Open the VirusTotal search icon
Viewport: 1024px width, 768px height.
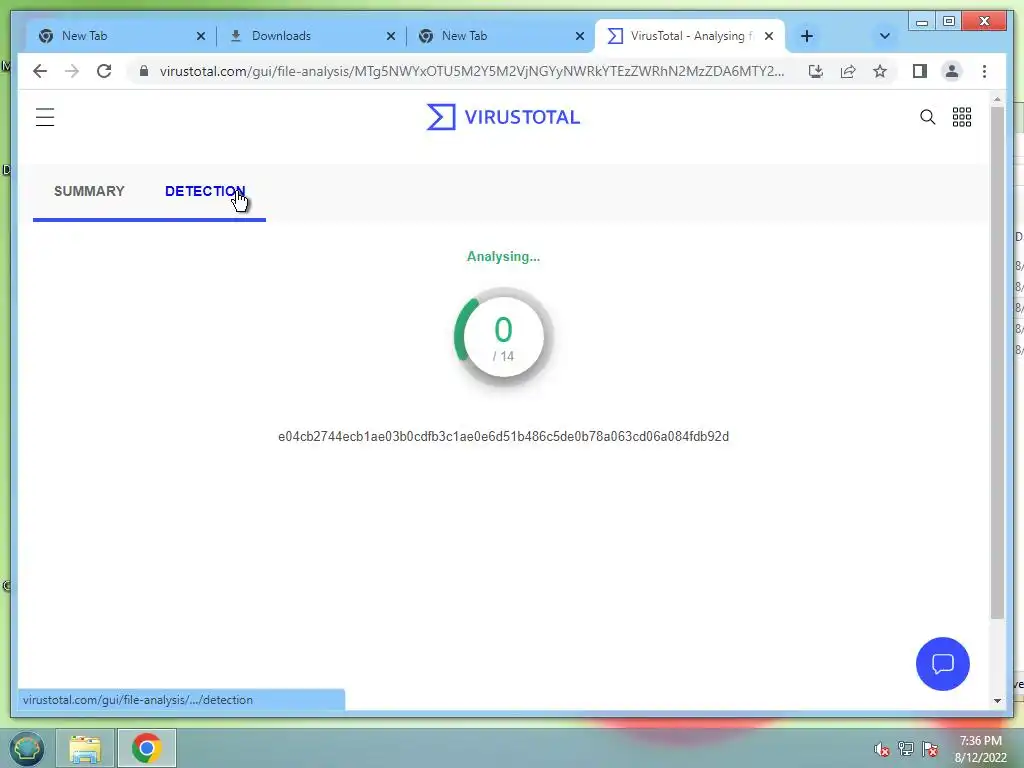tap(927, 117)
